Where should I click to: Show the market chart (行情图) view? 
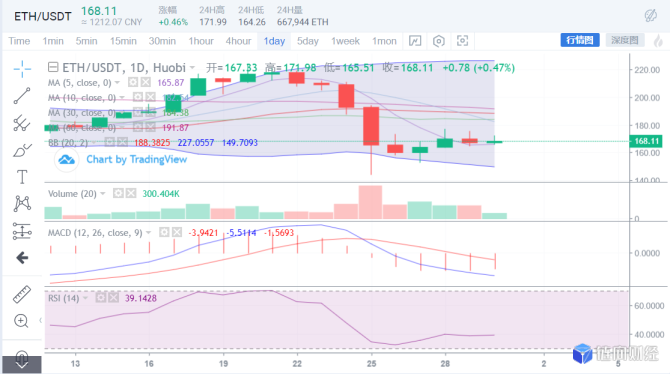pyautogui.click(x=580, y=40)
